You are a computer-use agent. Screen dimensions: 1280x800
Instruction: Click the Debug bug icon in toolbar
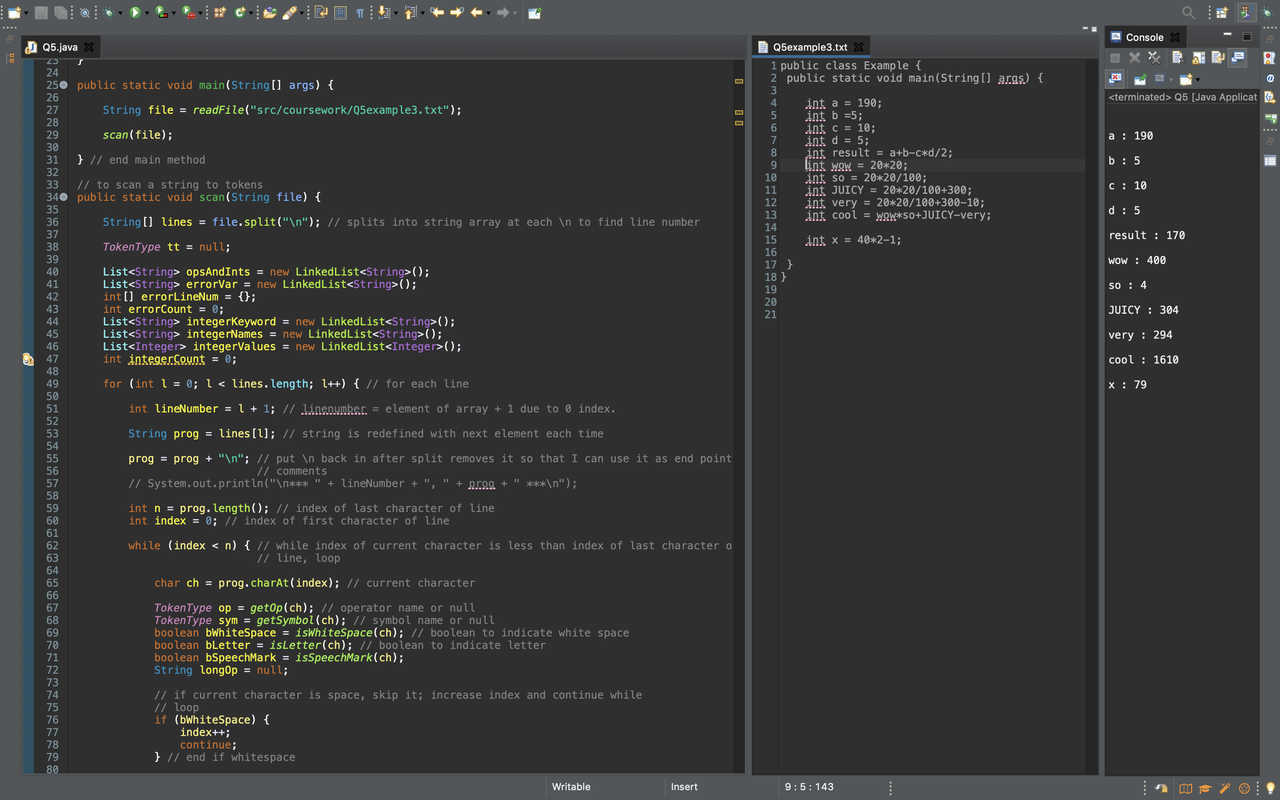(110, 13)
